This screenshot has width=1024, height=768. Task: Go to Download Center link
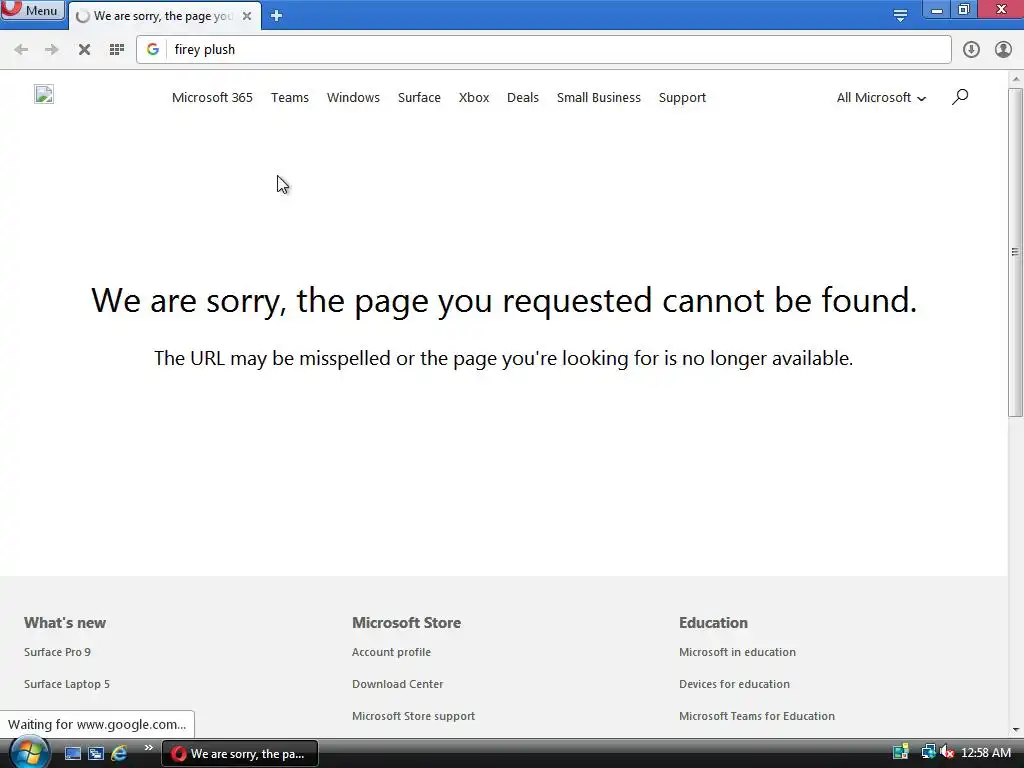(x=398, y=684)
